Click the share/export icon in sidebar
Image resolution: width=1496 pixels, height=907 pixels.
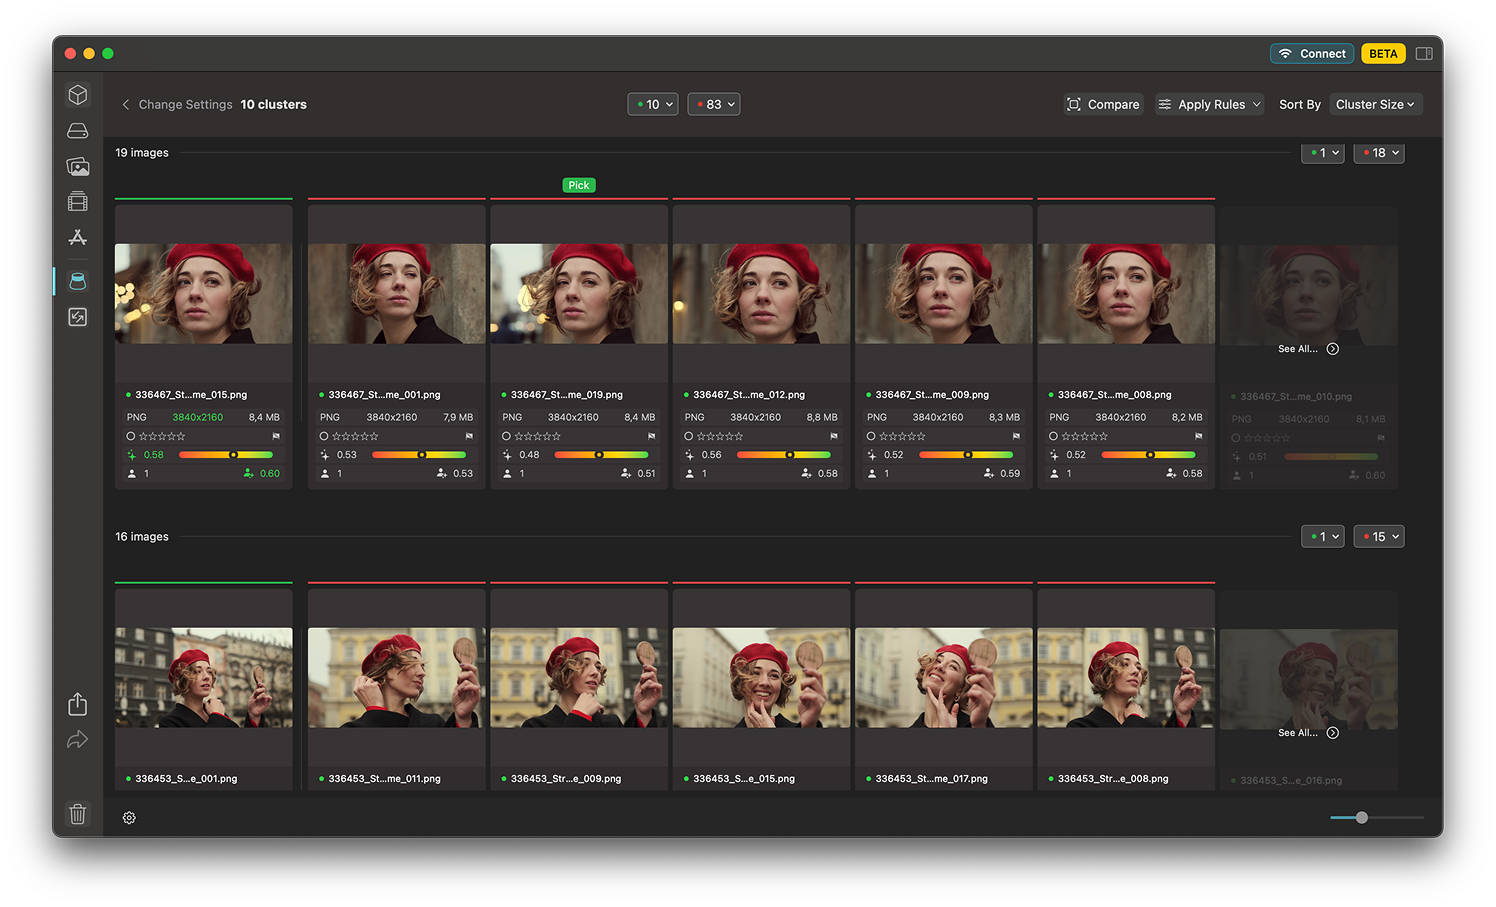[78, 704]
